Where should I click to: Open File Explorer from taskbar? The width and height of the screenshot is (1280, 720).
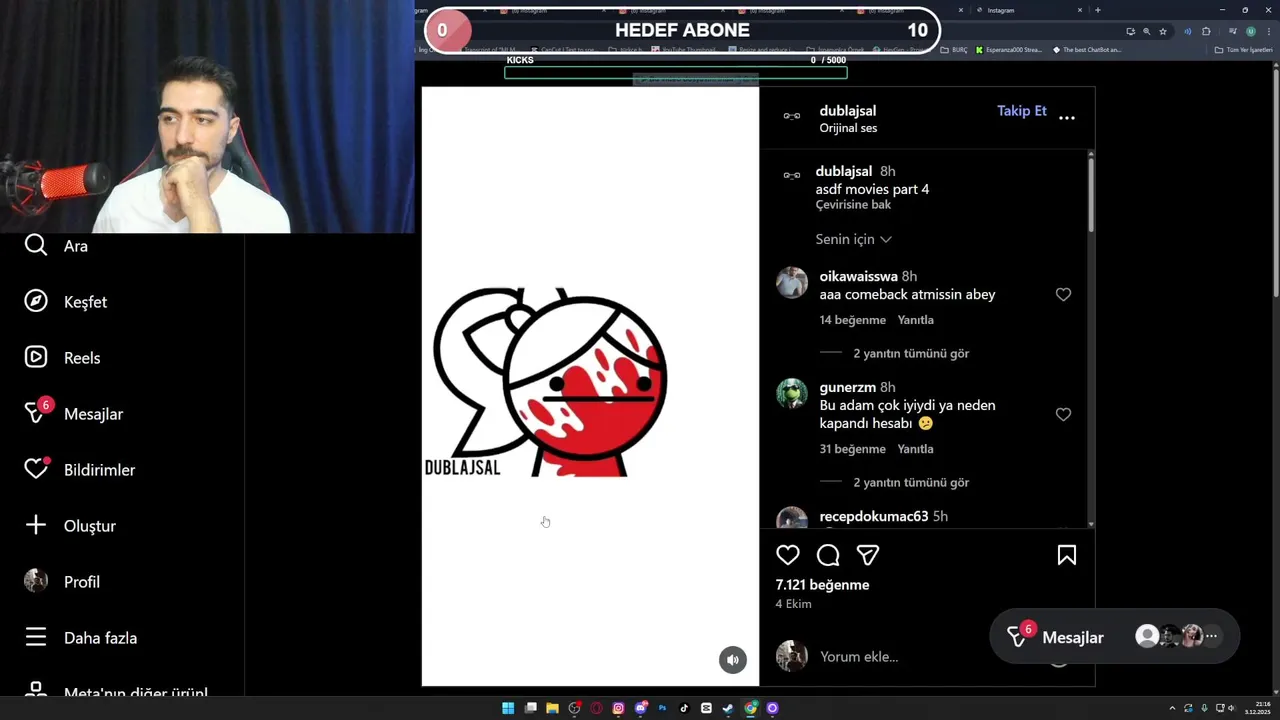click(x=552, y=708)
